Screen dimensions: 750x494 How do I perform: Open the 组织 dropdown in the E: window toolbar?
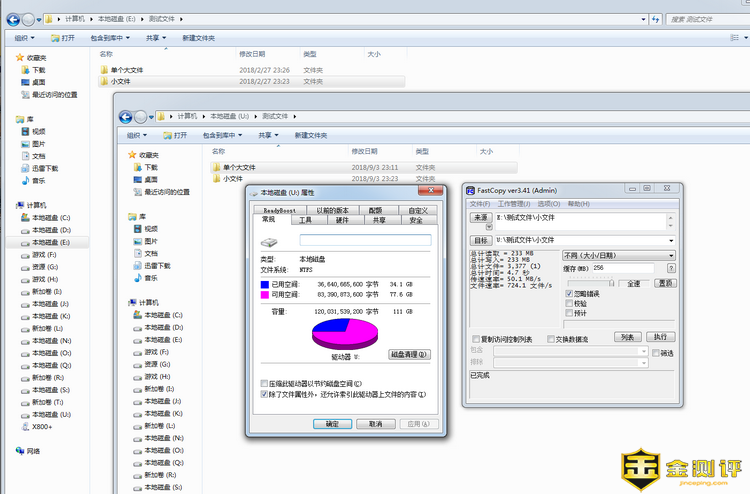pyautogui.click(x=26, y=38)
